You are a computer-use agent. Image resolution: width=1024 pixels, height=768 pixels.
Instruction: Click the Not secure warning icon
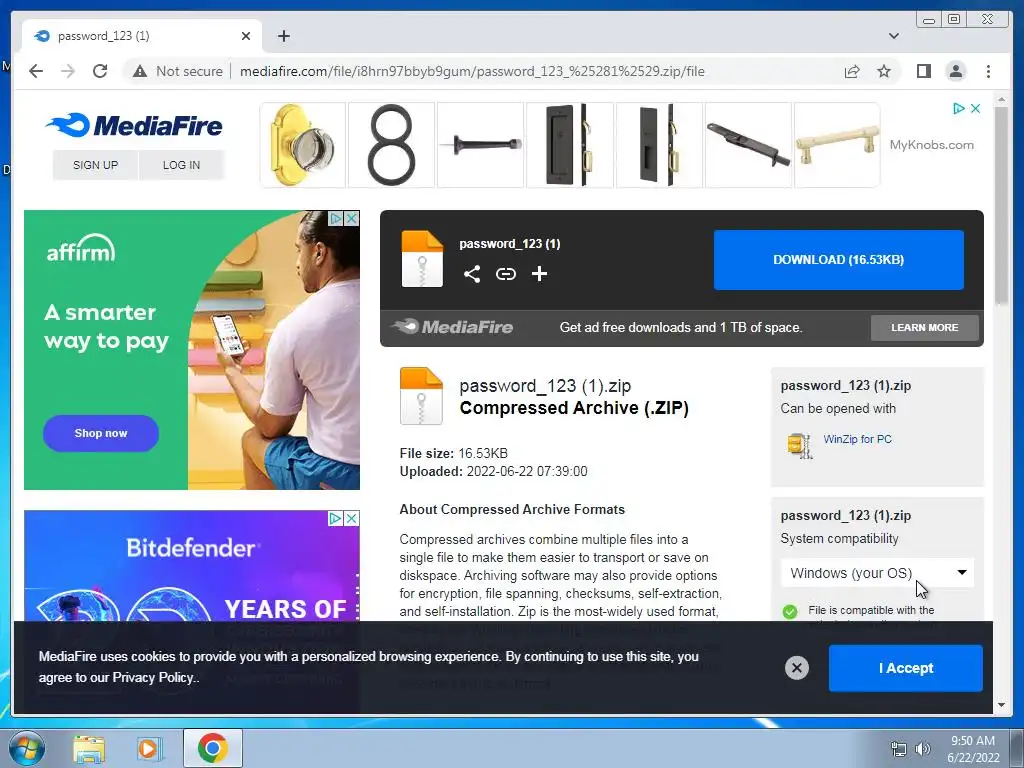(x=140, y=71)
